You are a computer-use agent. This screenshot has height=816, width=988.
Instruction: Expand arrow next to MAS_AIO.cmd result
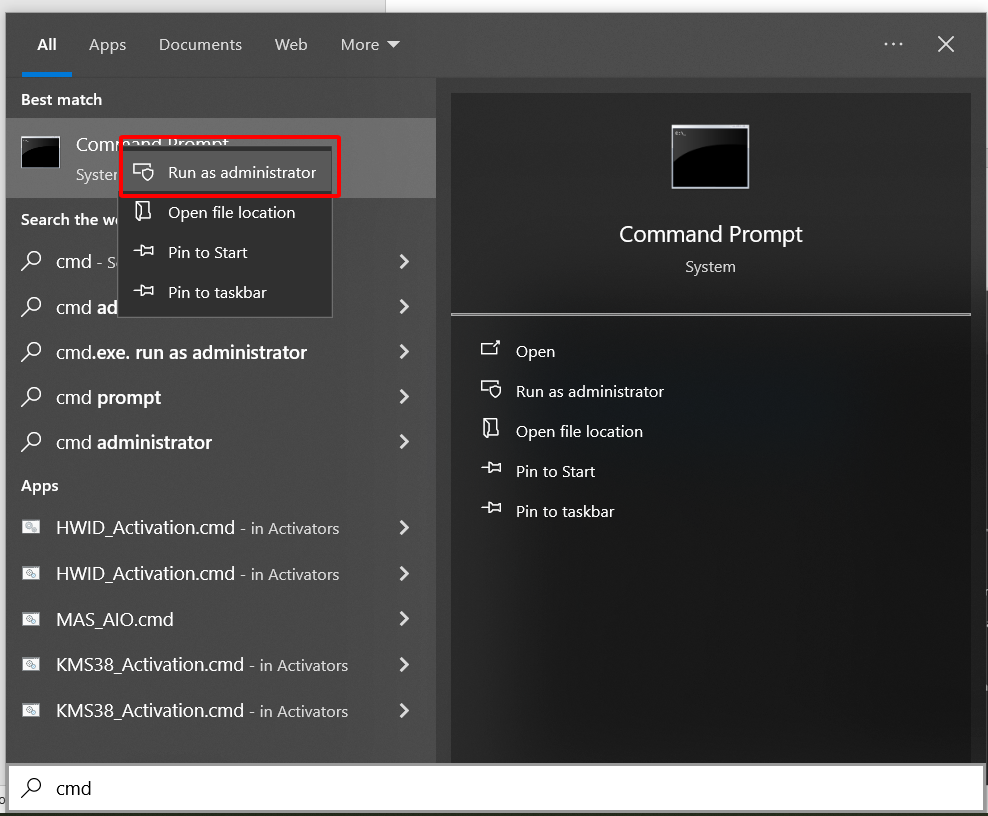tap(404, 619)
